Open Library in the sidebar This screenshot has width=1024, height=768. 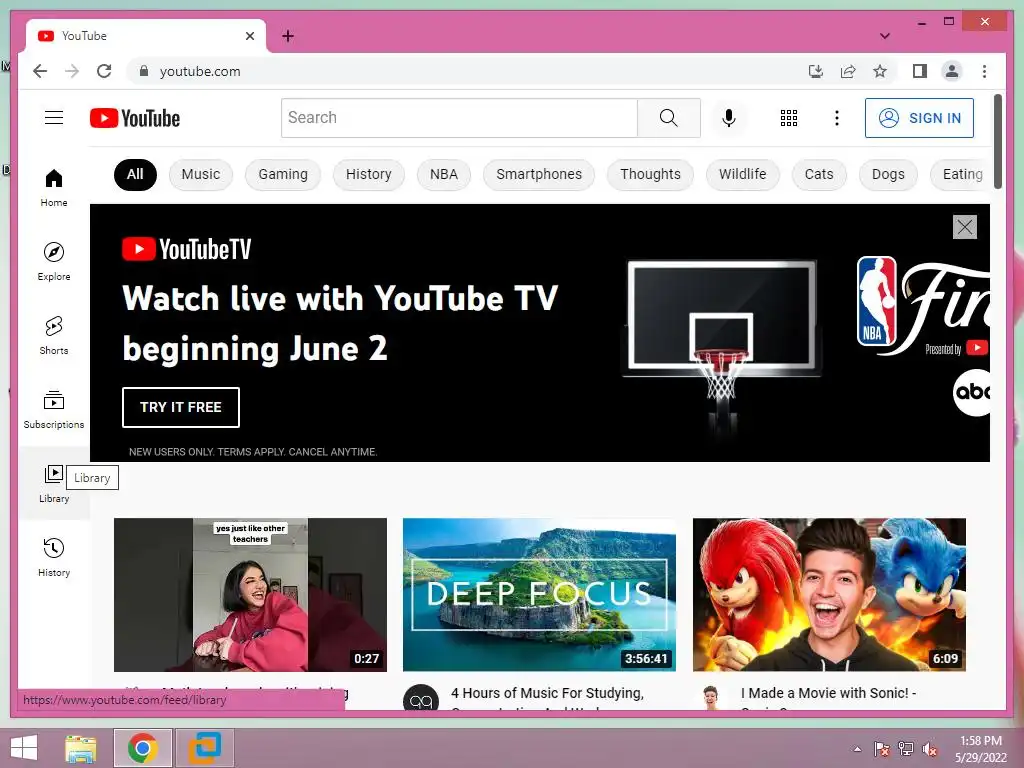(54, 483)
